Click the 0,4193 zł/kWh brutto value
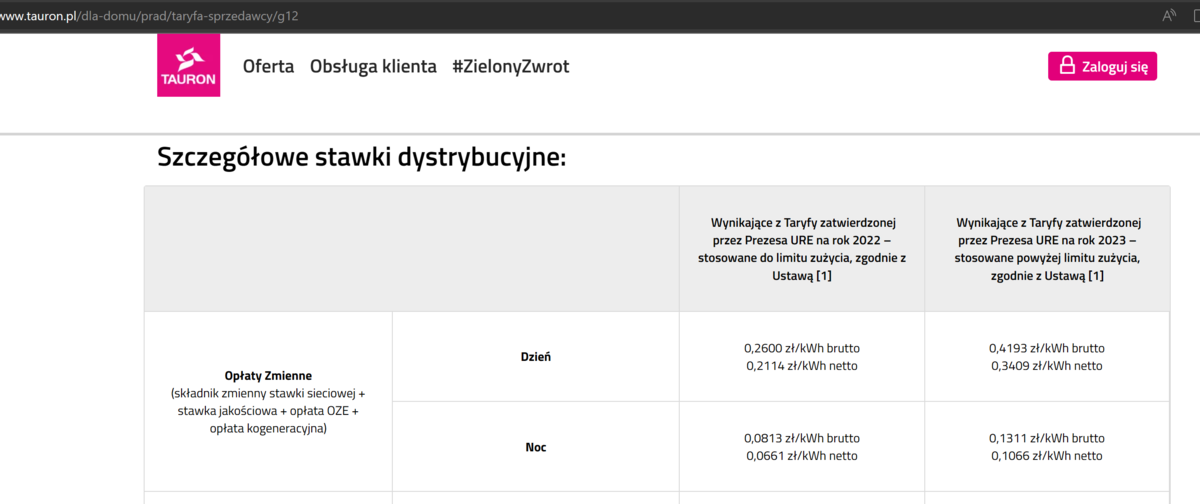Image resolution: width=1200 pixels, height=504 pixels. point(1047,348)
